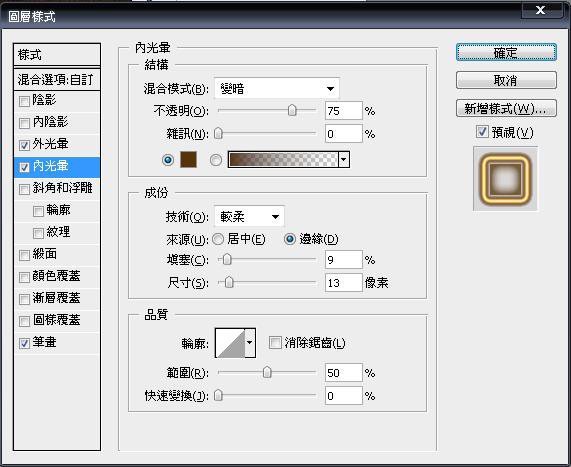Select the 斜角和浮雕 list label
Screen dimensions: 571x467
click(x=62, y=188)
